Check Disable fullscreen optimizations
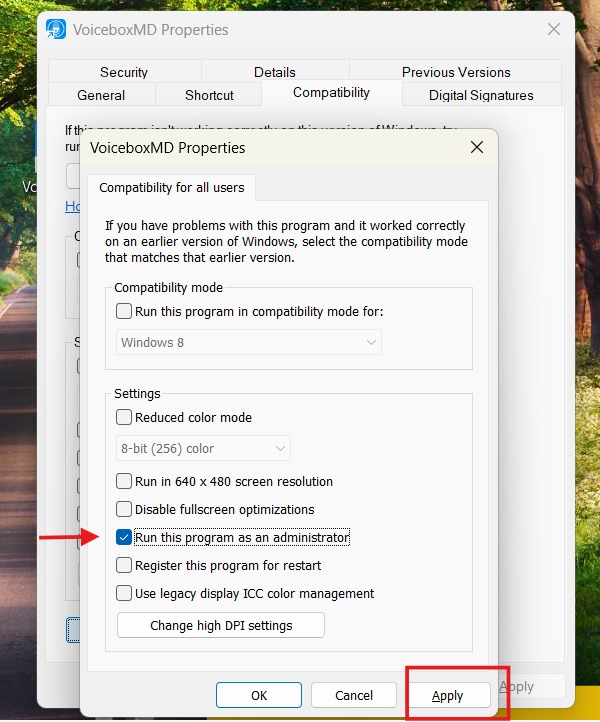 coord(124,510)
